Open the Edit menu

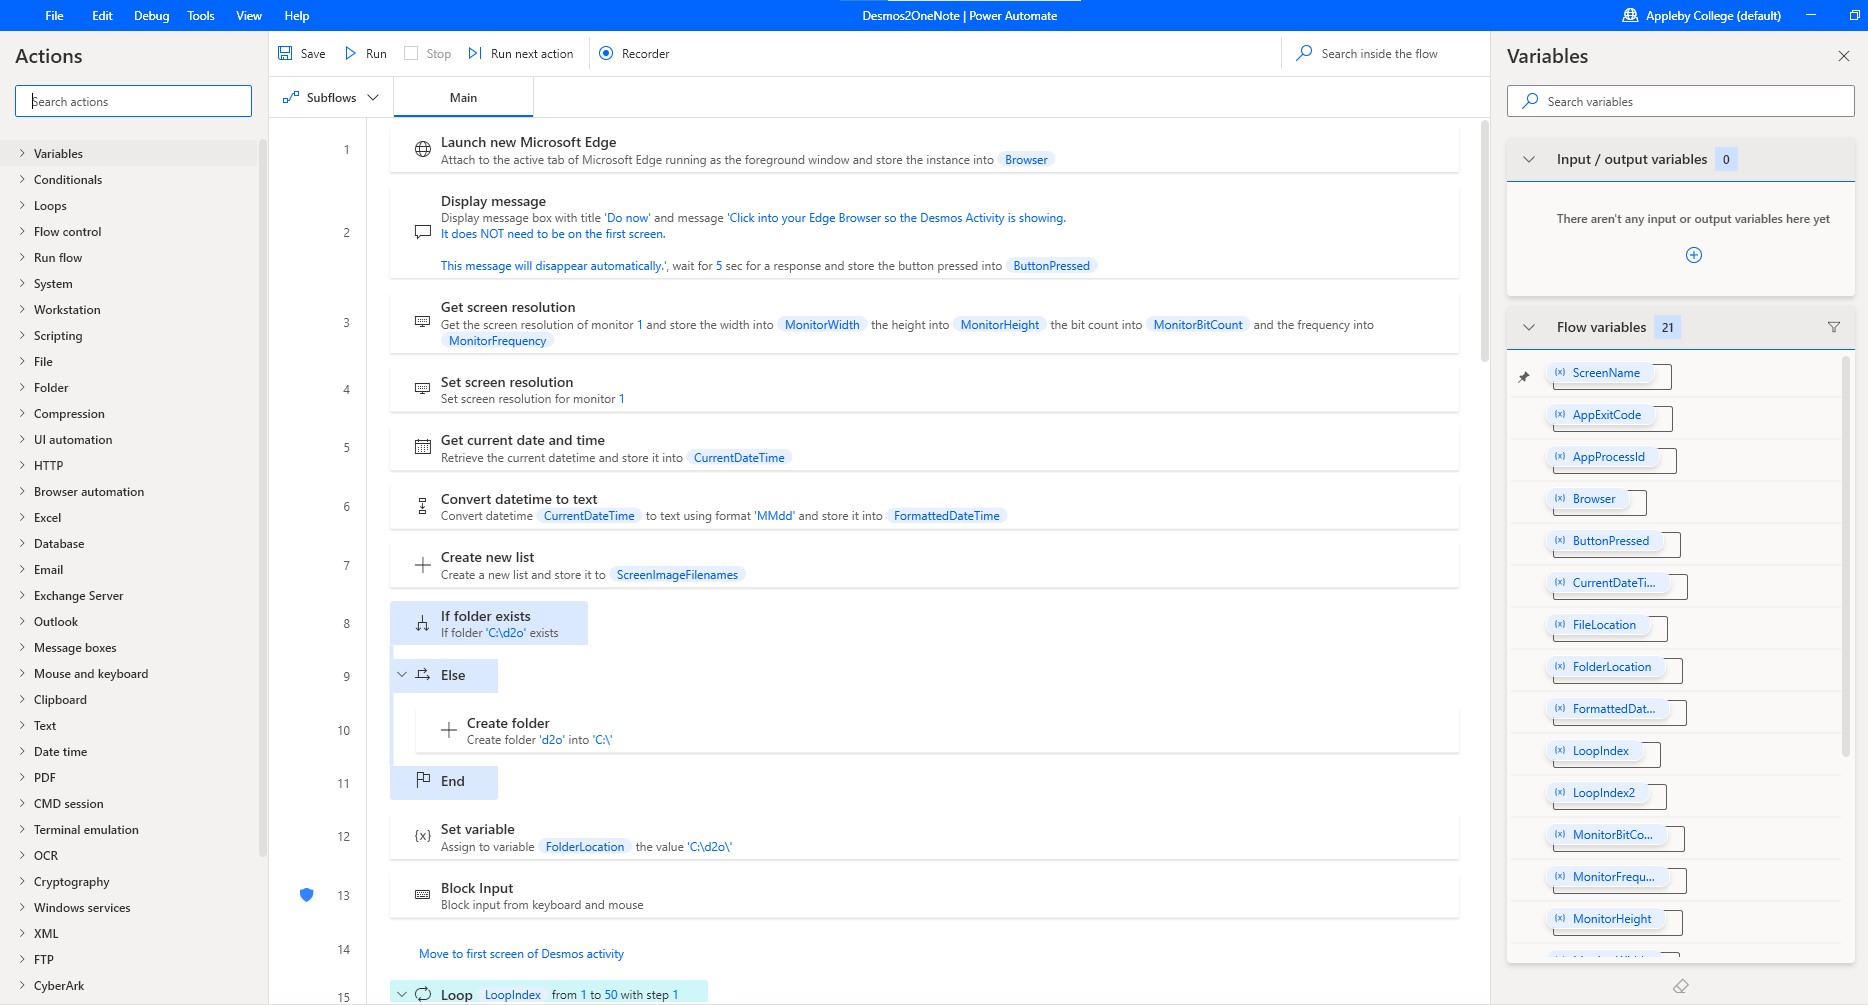pyautogui.click(x=102, y=15)
